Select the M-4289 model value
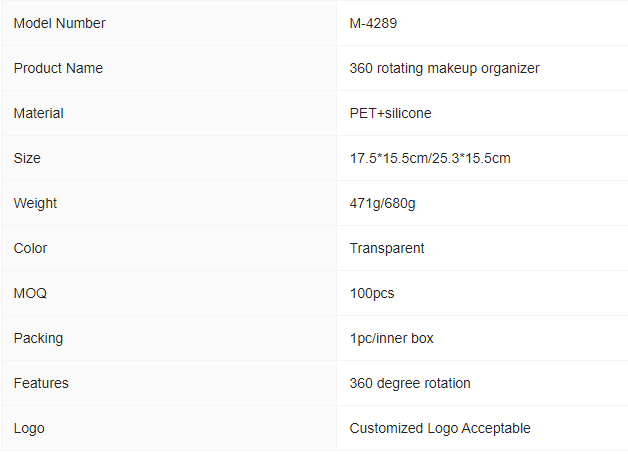The image size is (628, 454). click(x=373, y=23)
